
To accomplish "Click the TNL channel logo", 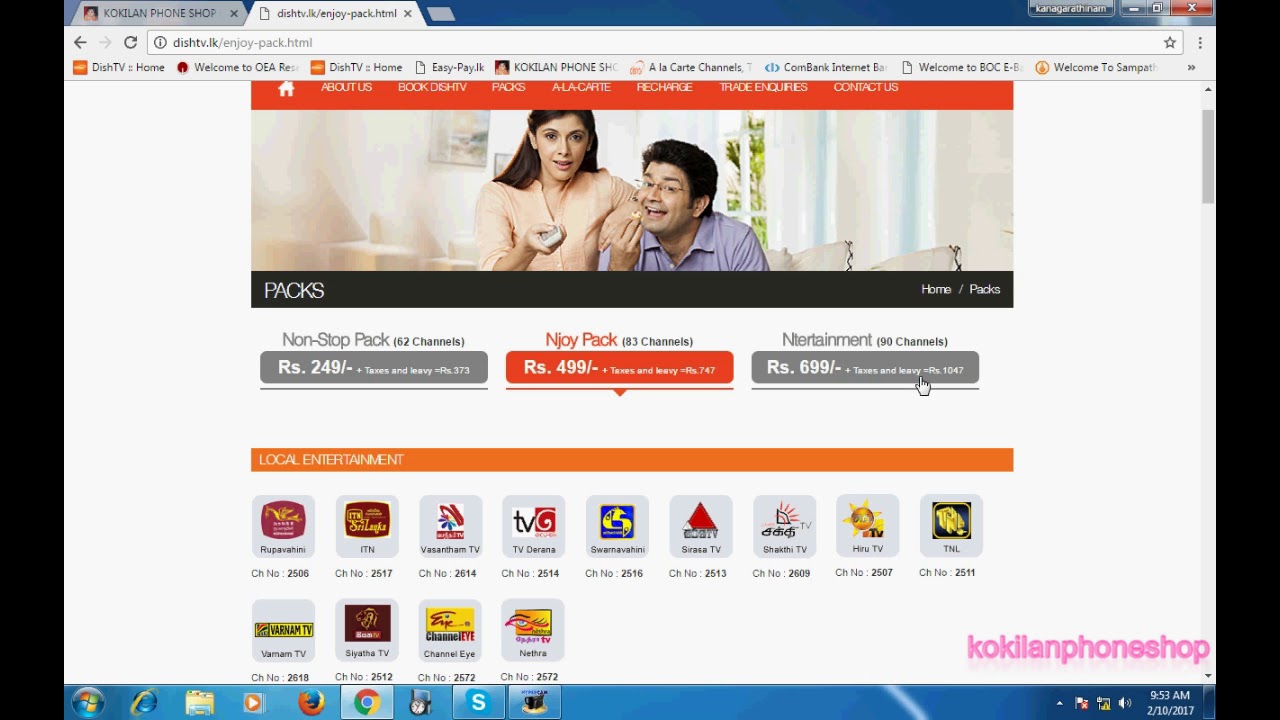I will click(x=951, y=521).
